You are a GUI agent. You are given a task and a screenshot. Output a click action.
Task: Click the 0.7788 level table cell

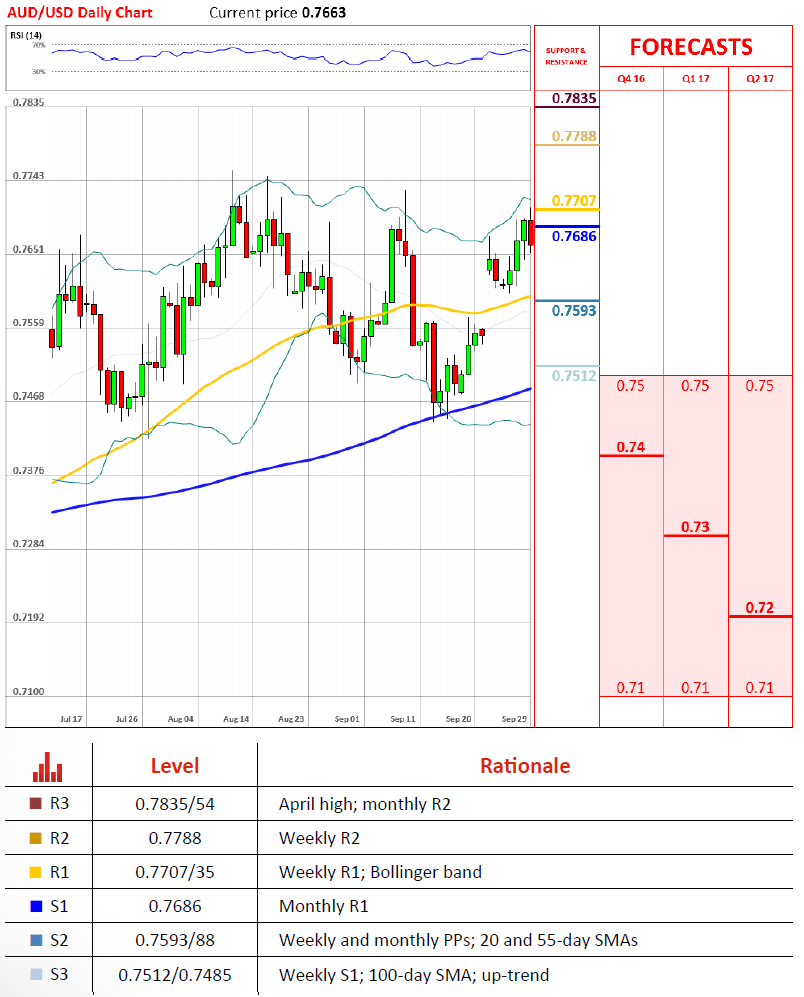pos(175,838)
